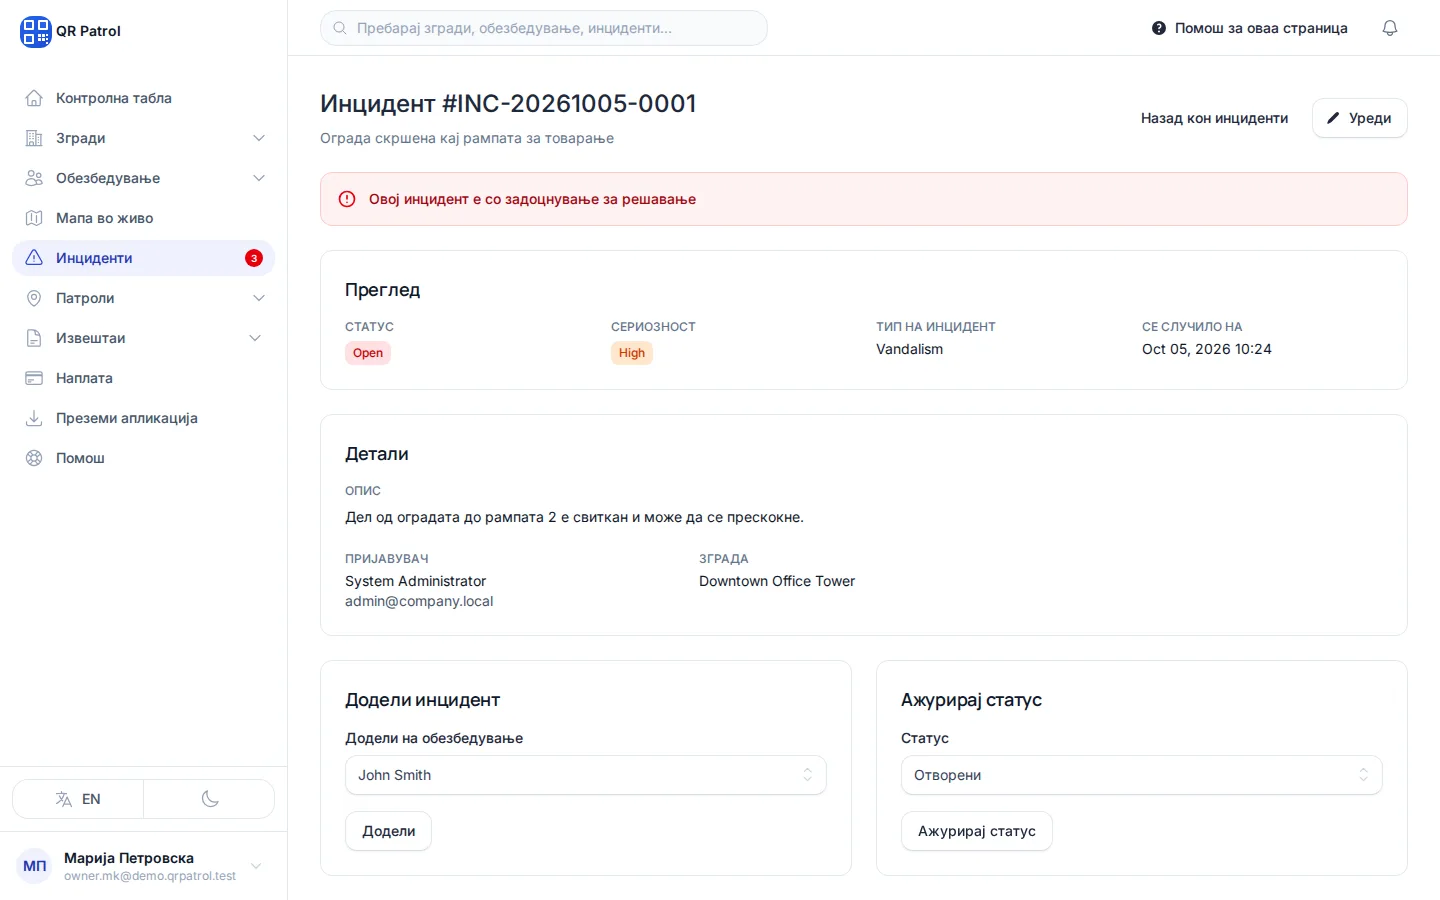Toggle dark mode moon button
Viewport: 1440px width, 900px height.
point(209,799)
